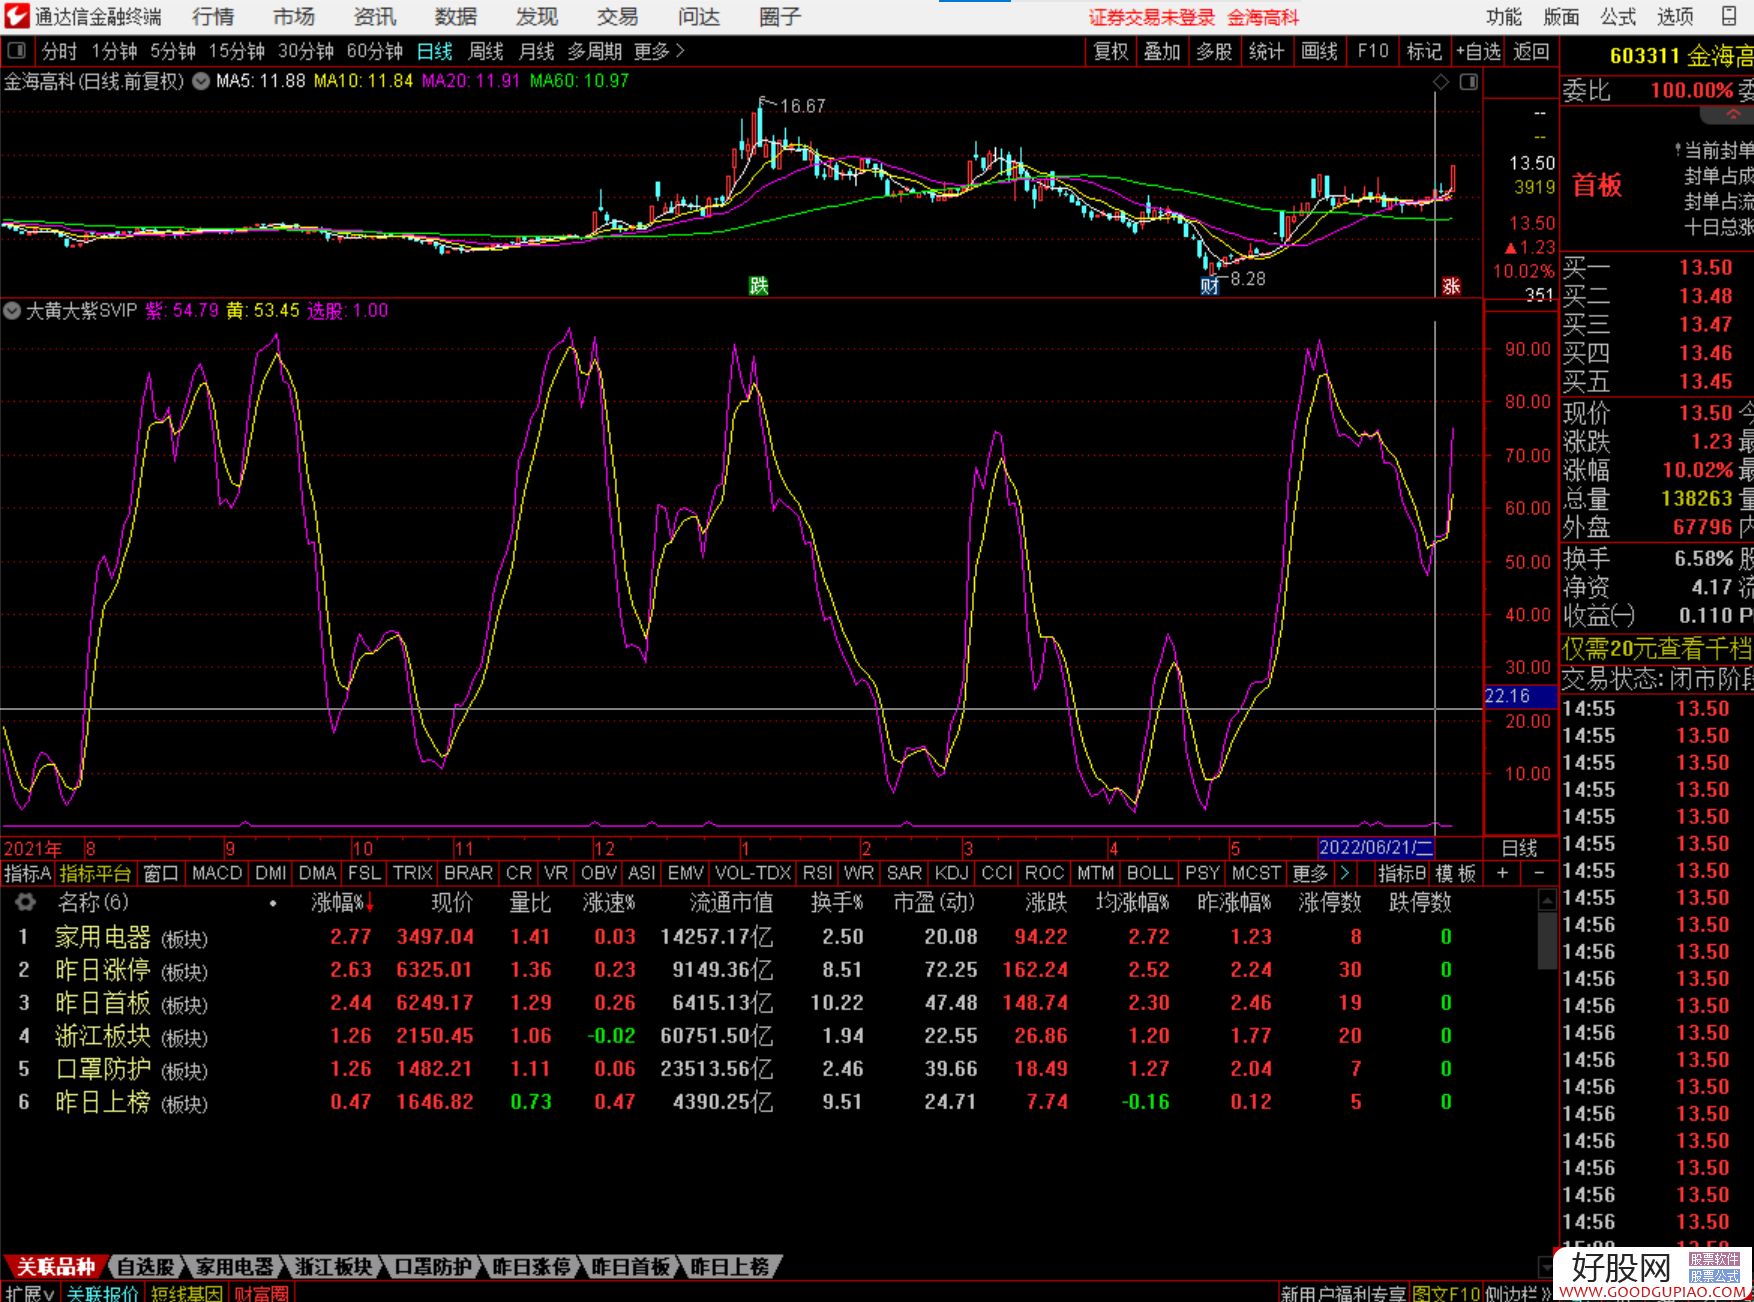1754x1302 pixels.
Task: Open the 市场 menu
Action: click(294, 16)
